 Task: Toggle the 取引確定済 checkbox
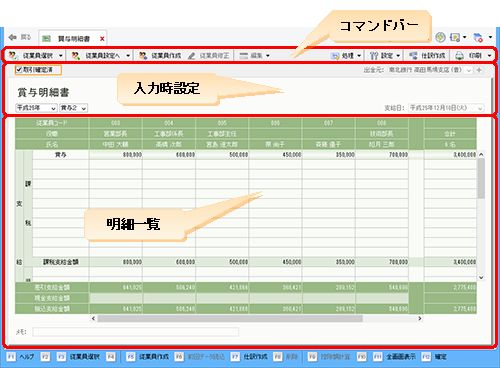(x=19, y=70)
